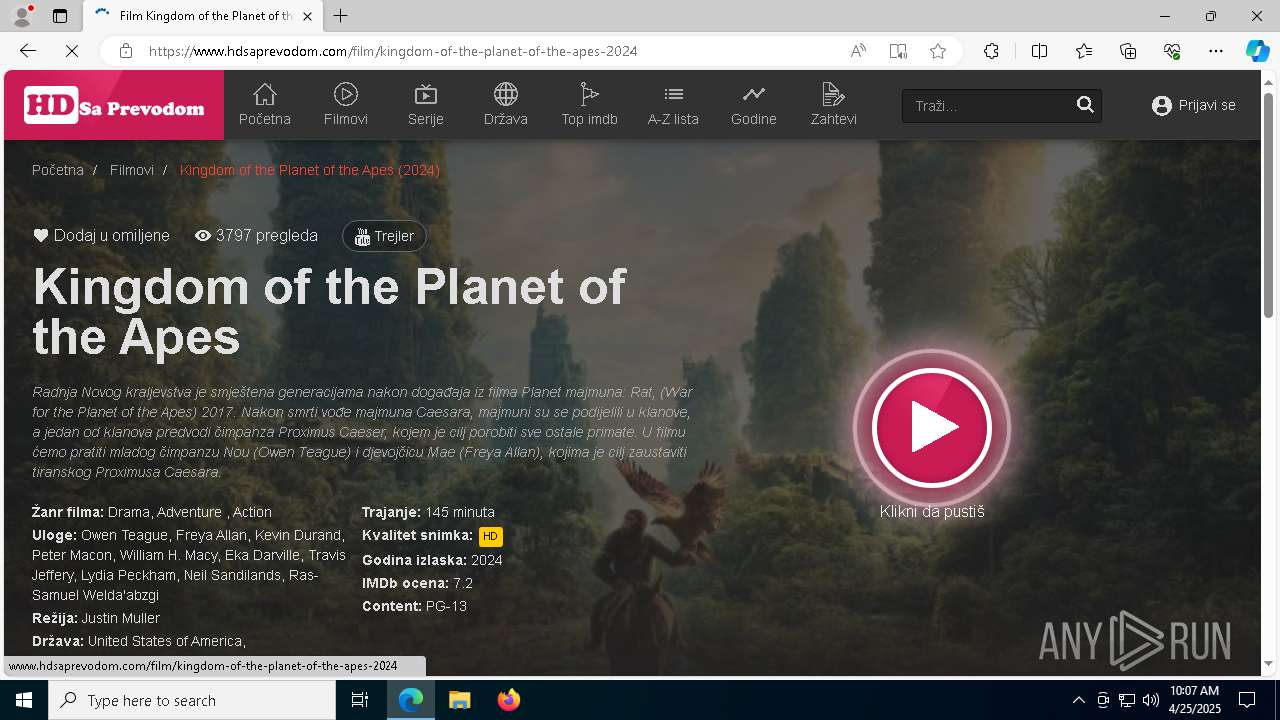Click the Drama genre link
1280x720 pixels.
pyautogui.click(x=130, y=512)
